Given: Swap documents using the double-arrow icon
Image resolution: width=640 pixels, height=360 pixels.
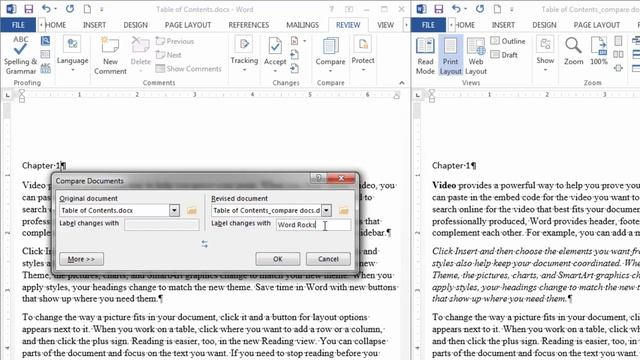Looking at the screenshot, I should click(x=204, y=244).
